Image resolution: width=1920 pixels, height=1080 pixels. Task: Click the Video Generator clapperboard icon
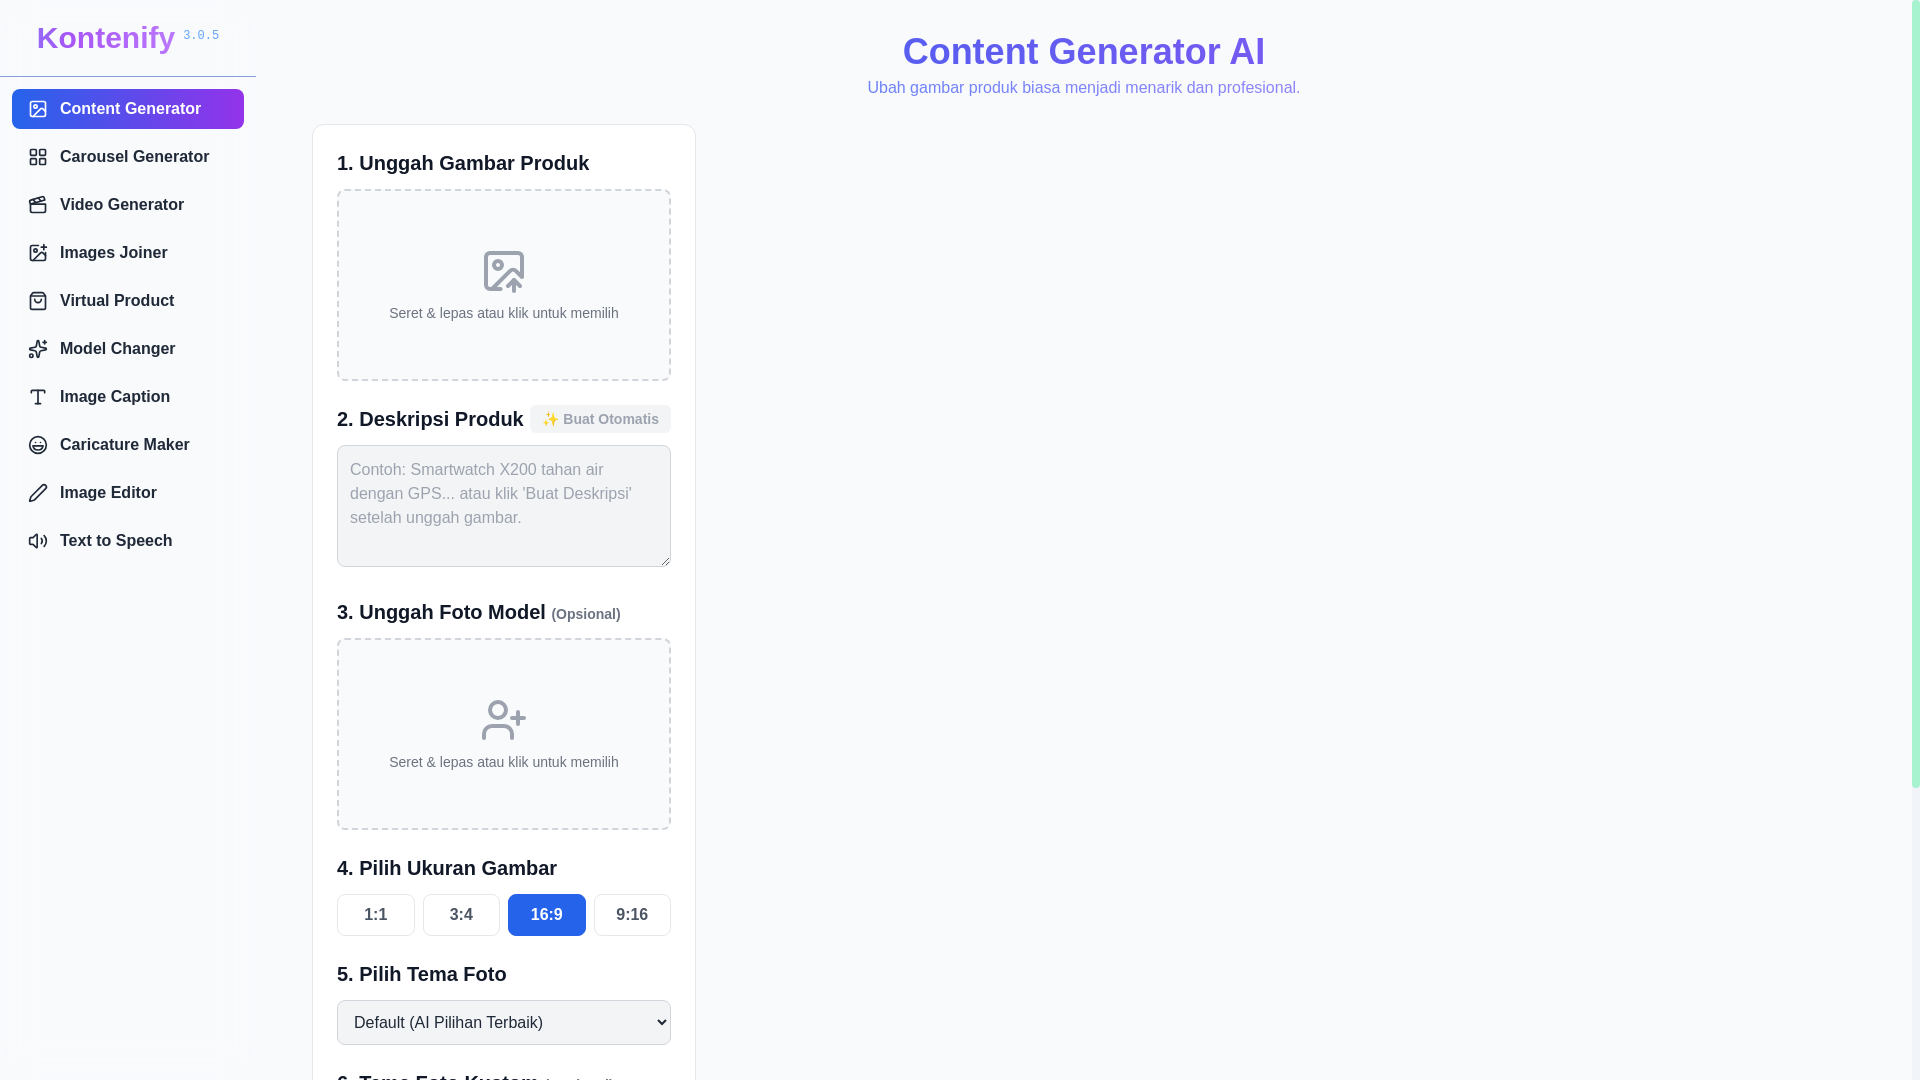pyautogui.click(x=38, y=205)
